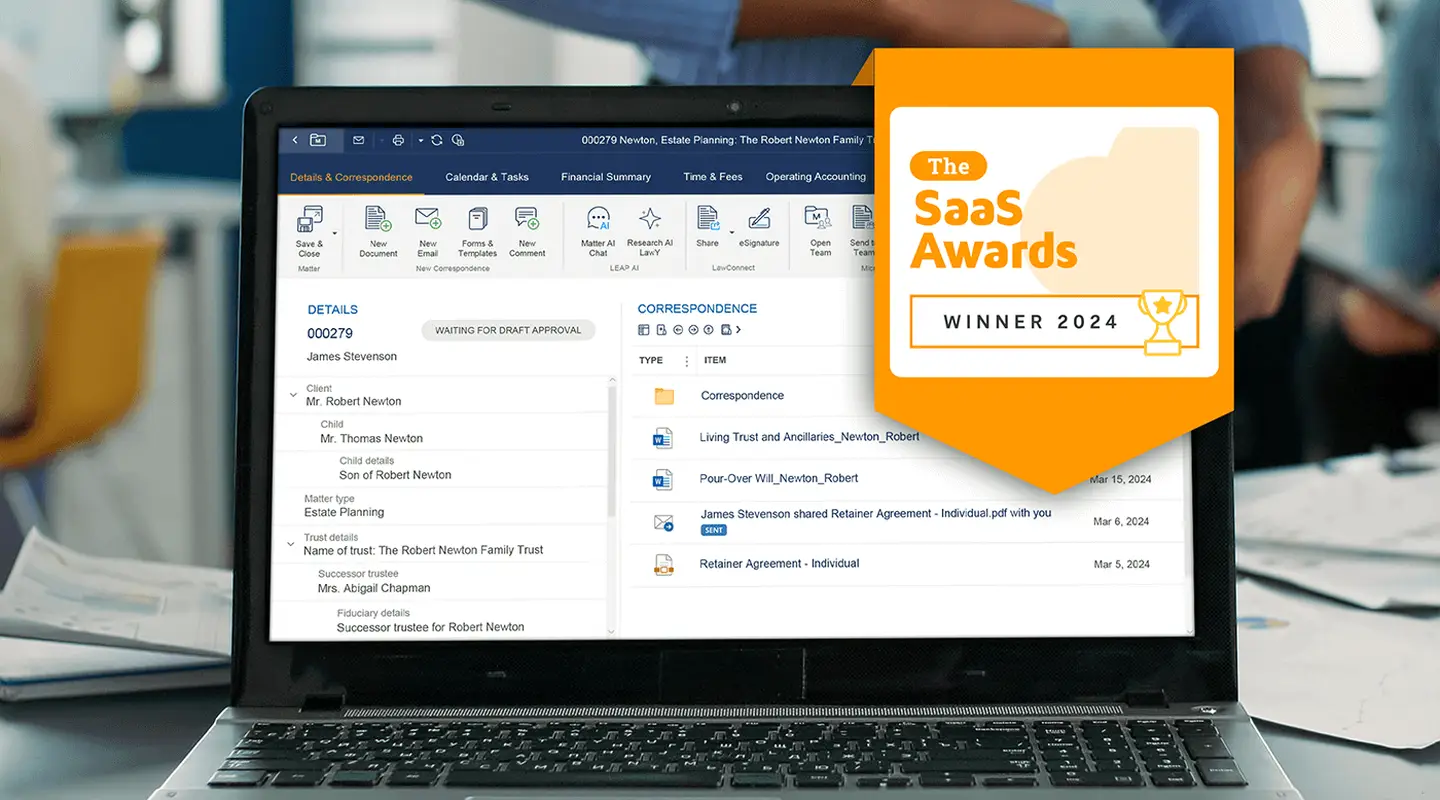This screenshot has height=800, width=1440.
Task: Collapse the Client Mr. Robert Newton row
Action: (x=293, y=395)
